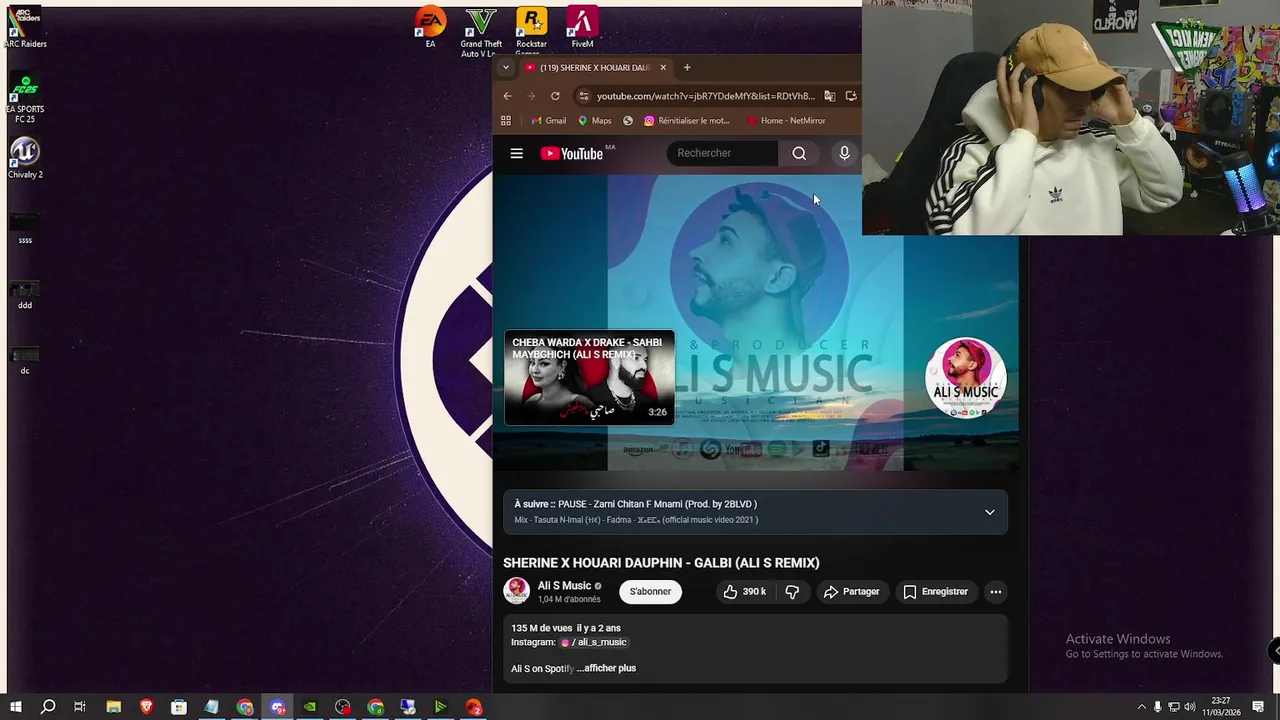
Task: Launch Brave browser from taskbar
Action: (146, 707)
